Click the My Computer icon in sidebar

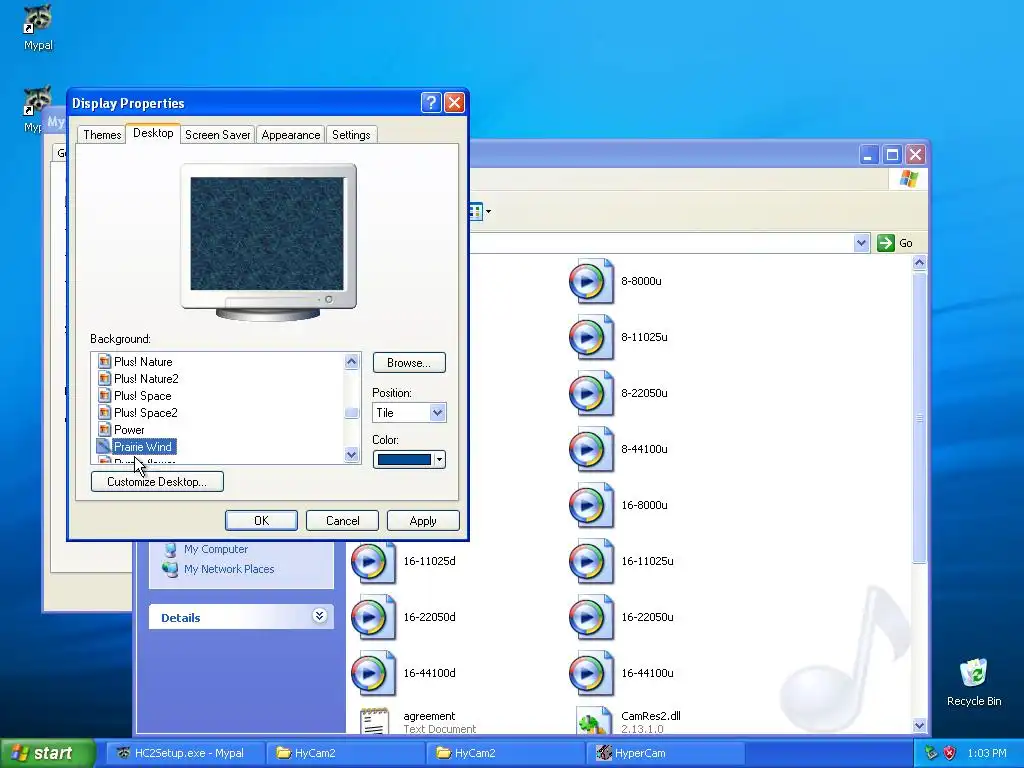[170, 549]
